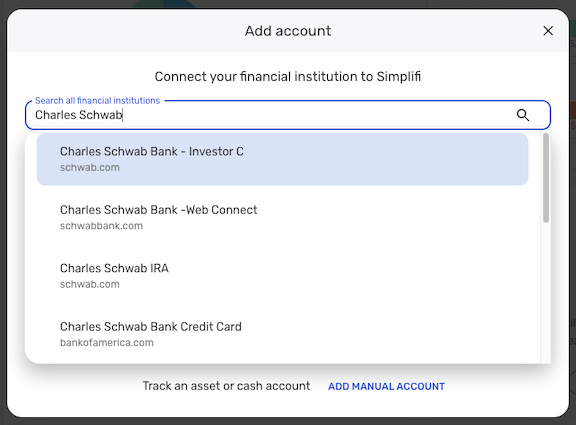The height and width of the screenshot is (425, 576).
Task: Click the 'Search all financial institutions' label
Action: tap(97, 101)
